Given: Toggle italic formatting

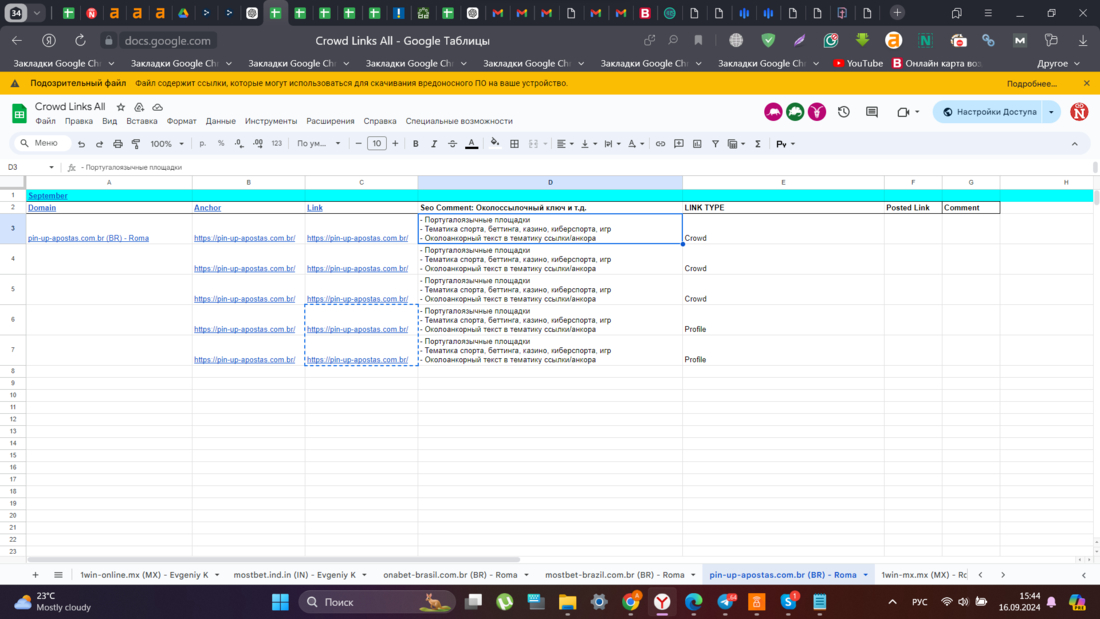Looking at the screenshot, I should (x=434, y=144).
